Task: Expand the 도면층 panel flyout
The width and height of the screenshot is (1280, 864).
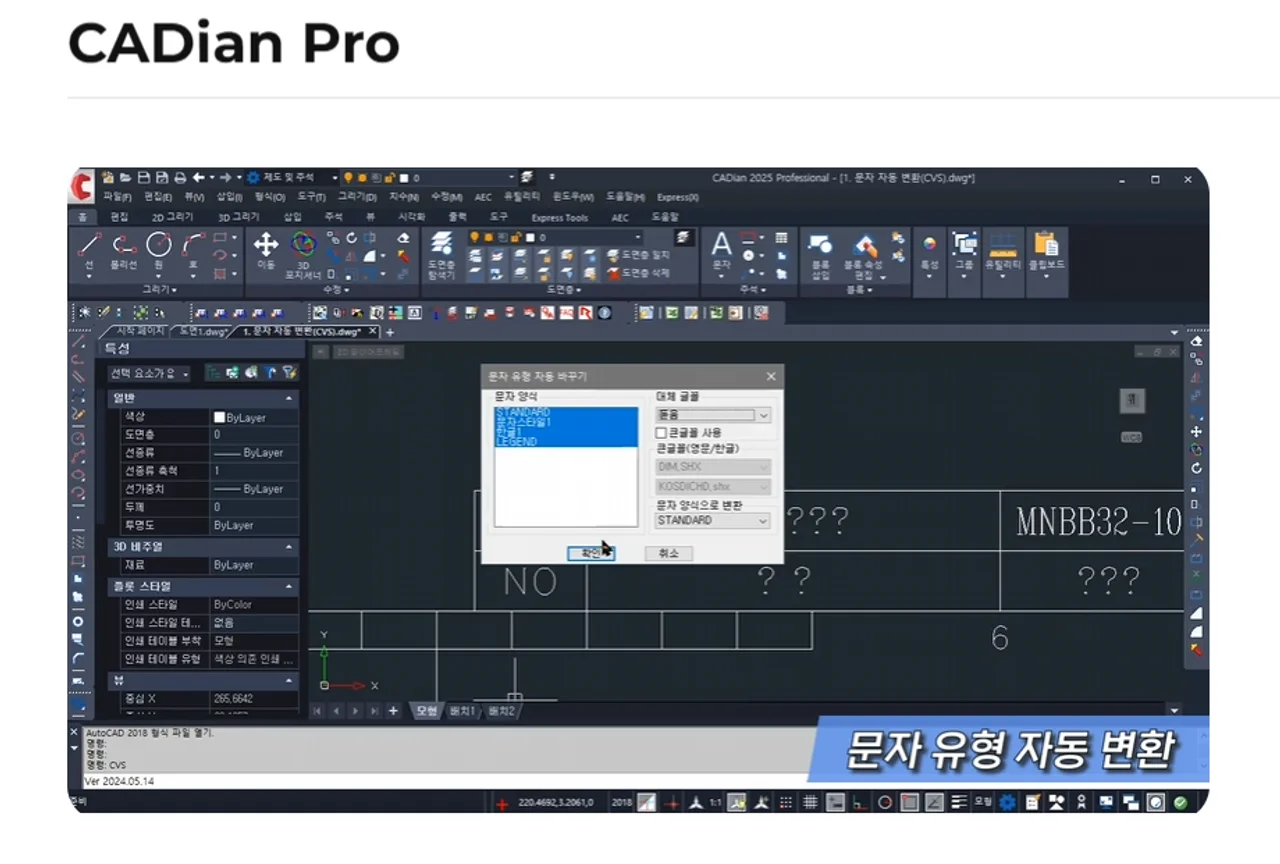Action: 564,290
